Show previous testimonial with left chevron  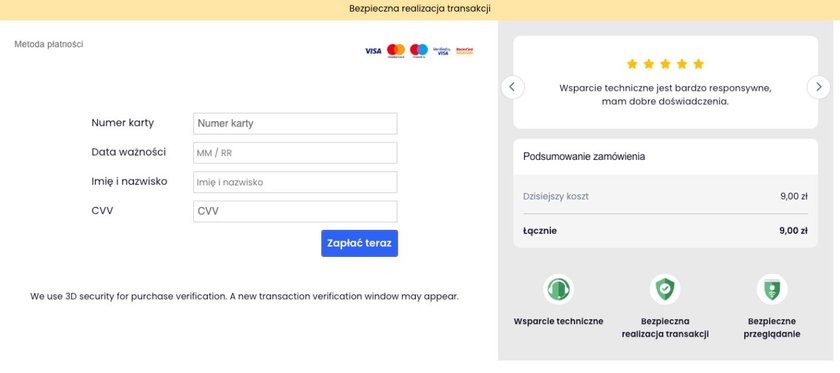pos(512,87)
